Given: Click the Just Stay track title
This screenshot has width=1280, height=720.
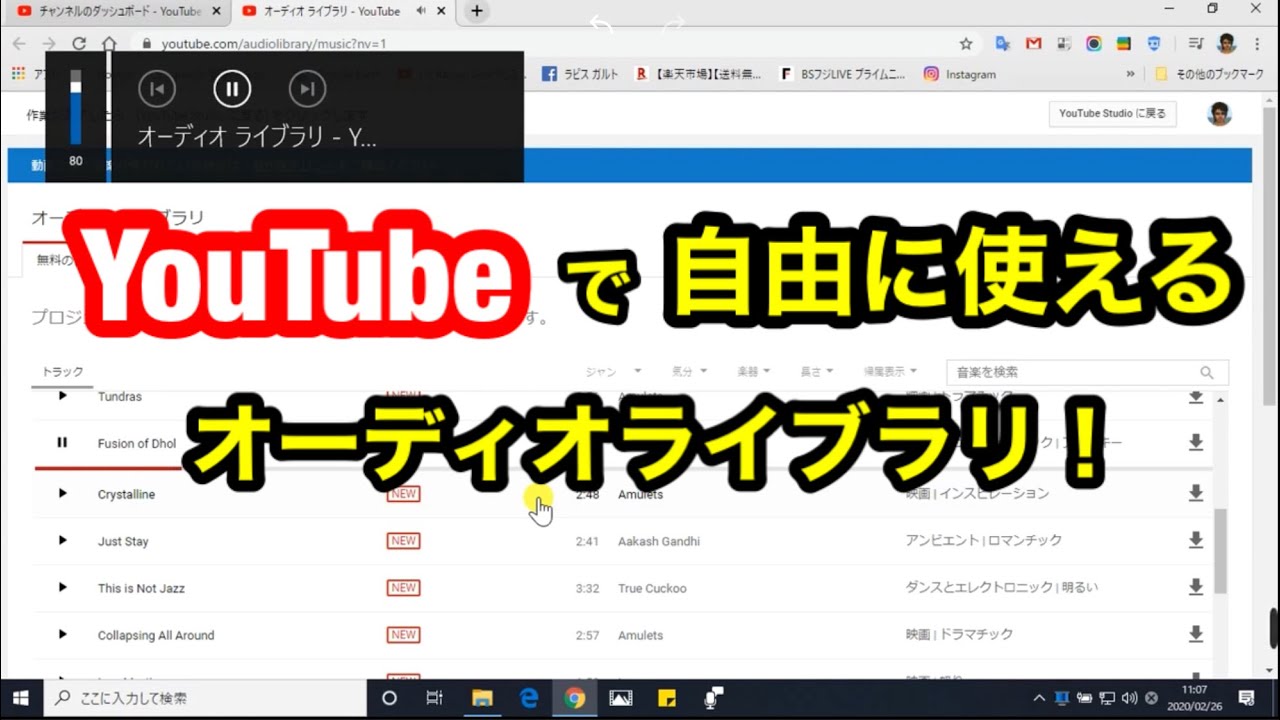Looking at the screenshot, I should pos(123,541).
